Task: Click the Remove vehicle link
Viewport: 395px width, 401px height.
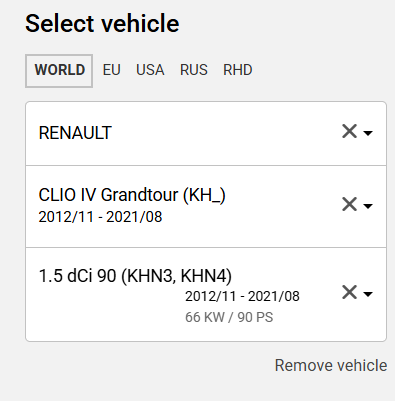Action: coord(331,365)
